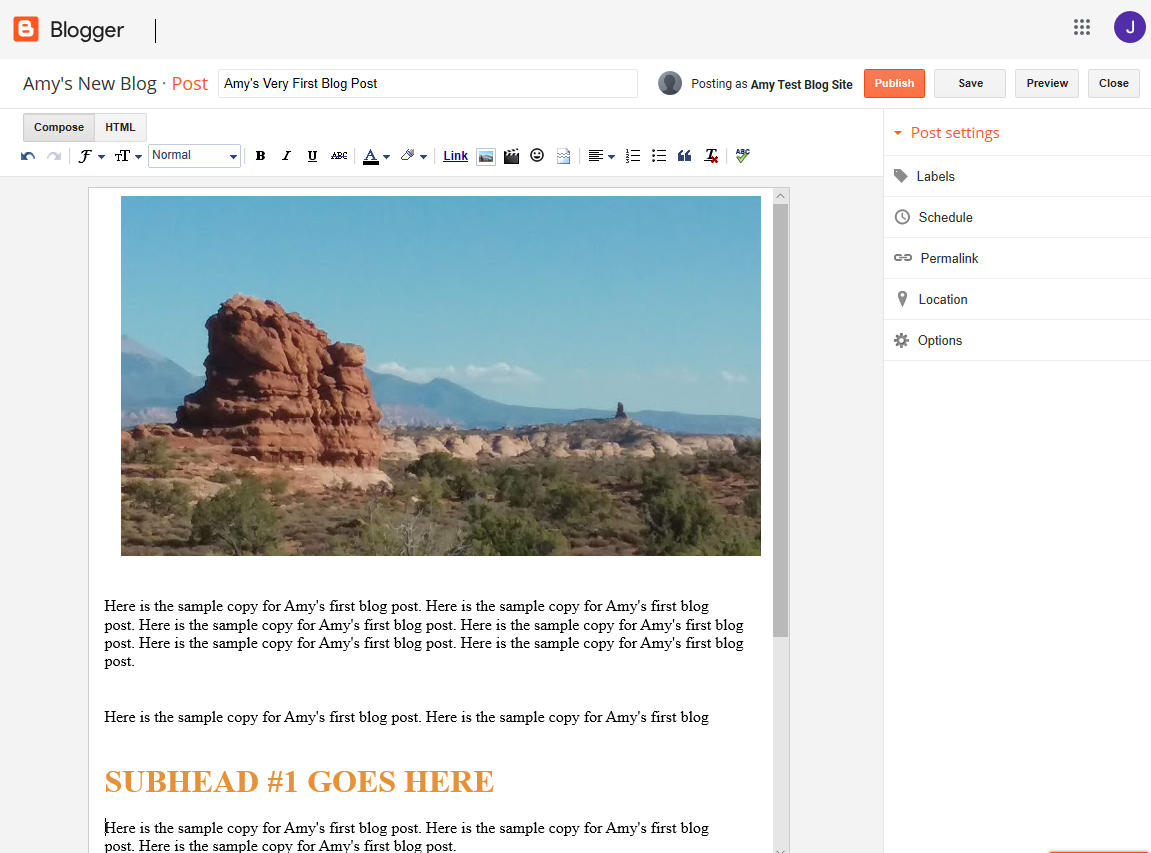Apply a bulleted list
Screen dimensions: 1151x853
pos(659,156)
